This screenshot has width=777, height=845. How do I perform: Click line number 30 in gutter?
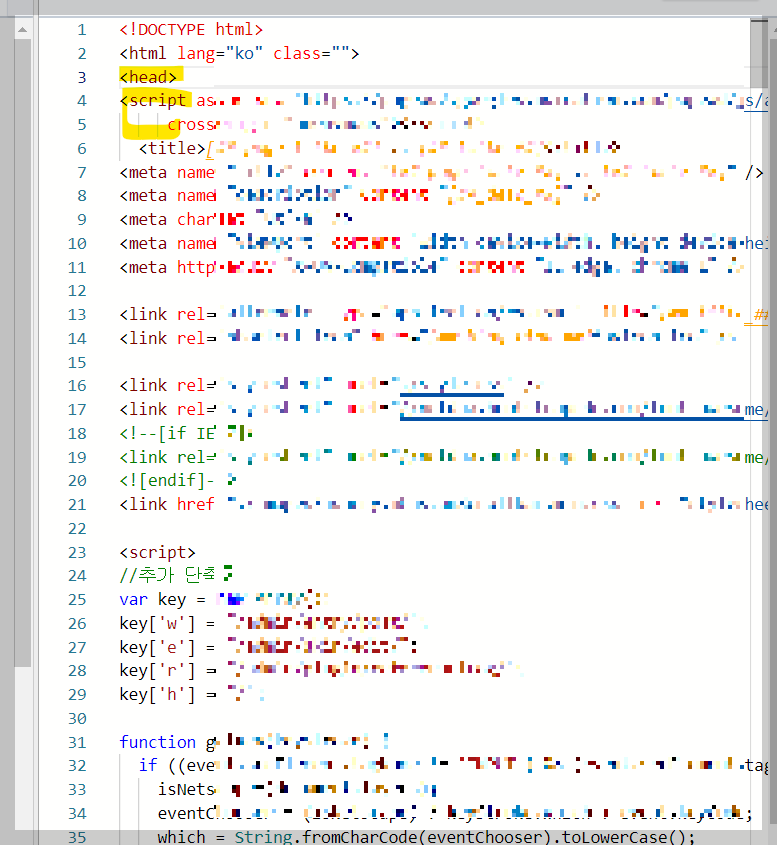(x=77, y=718)
